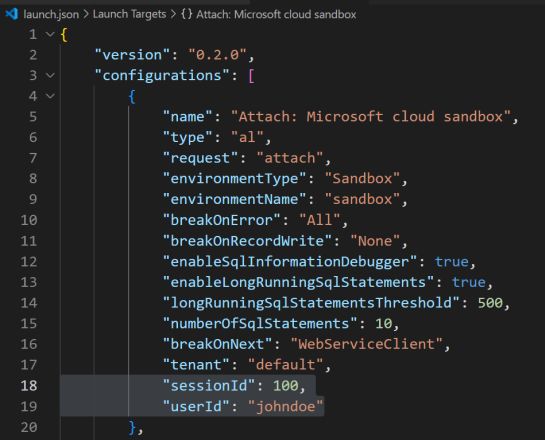This screenshot has height=440, width=545.
Task: Click the "type" key
Action: pos(188,137)
